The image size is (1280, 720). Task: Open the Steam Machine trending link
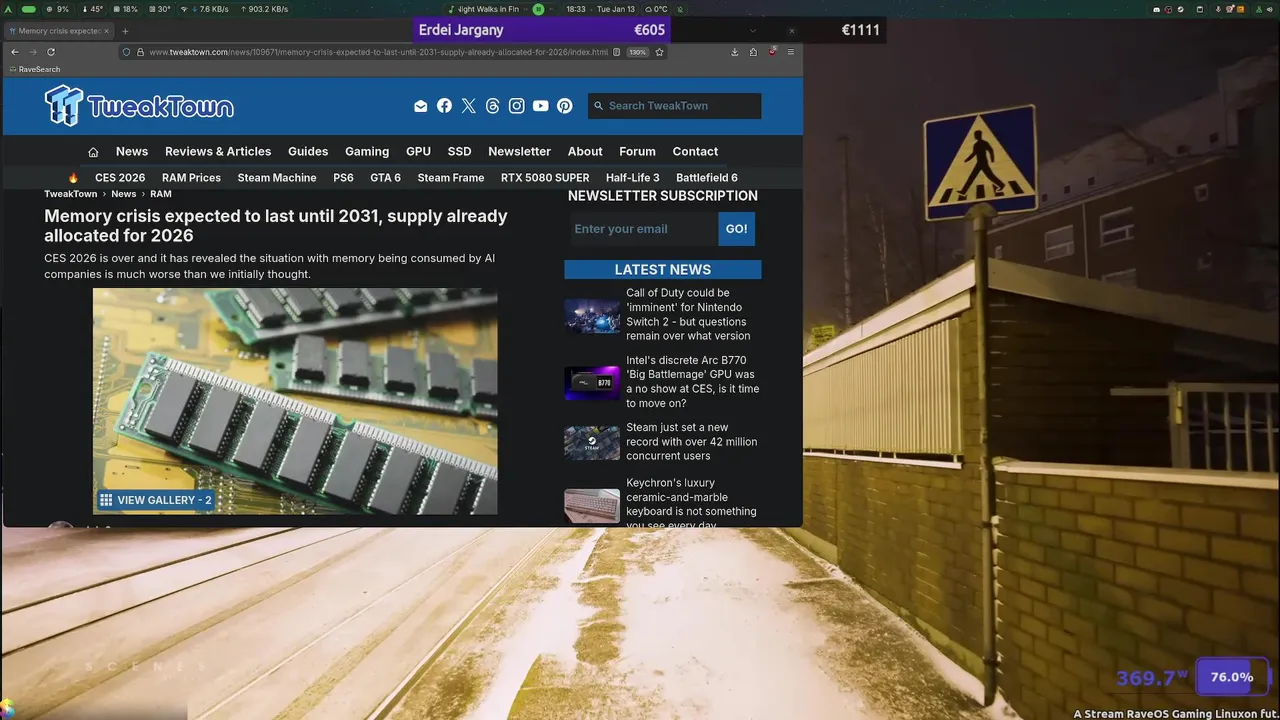tap(277, 178)
